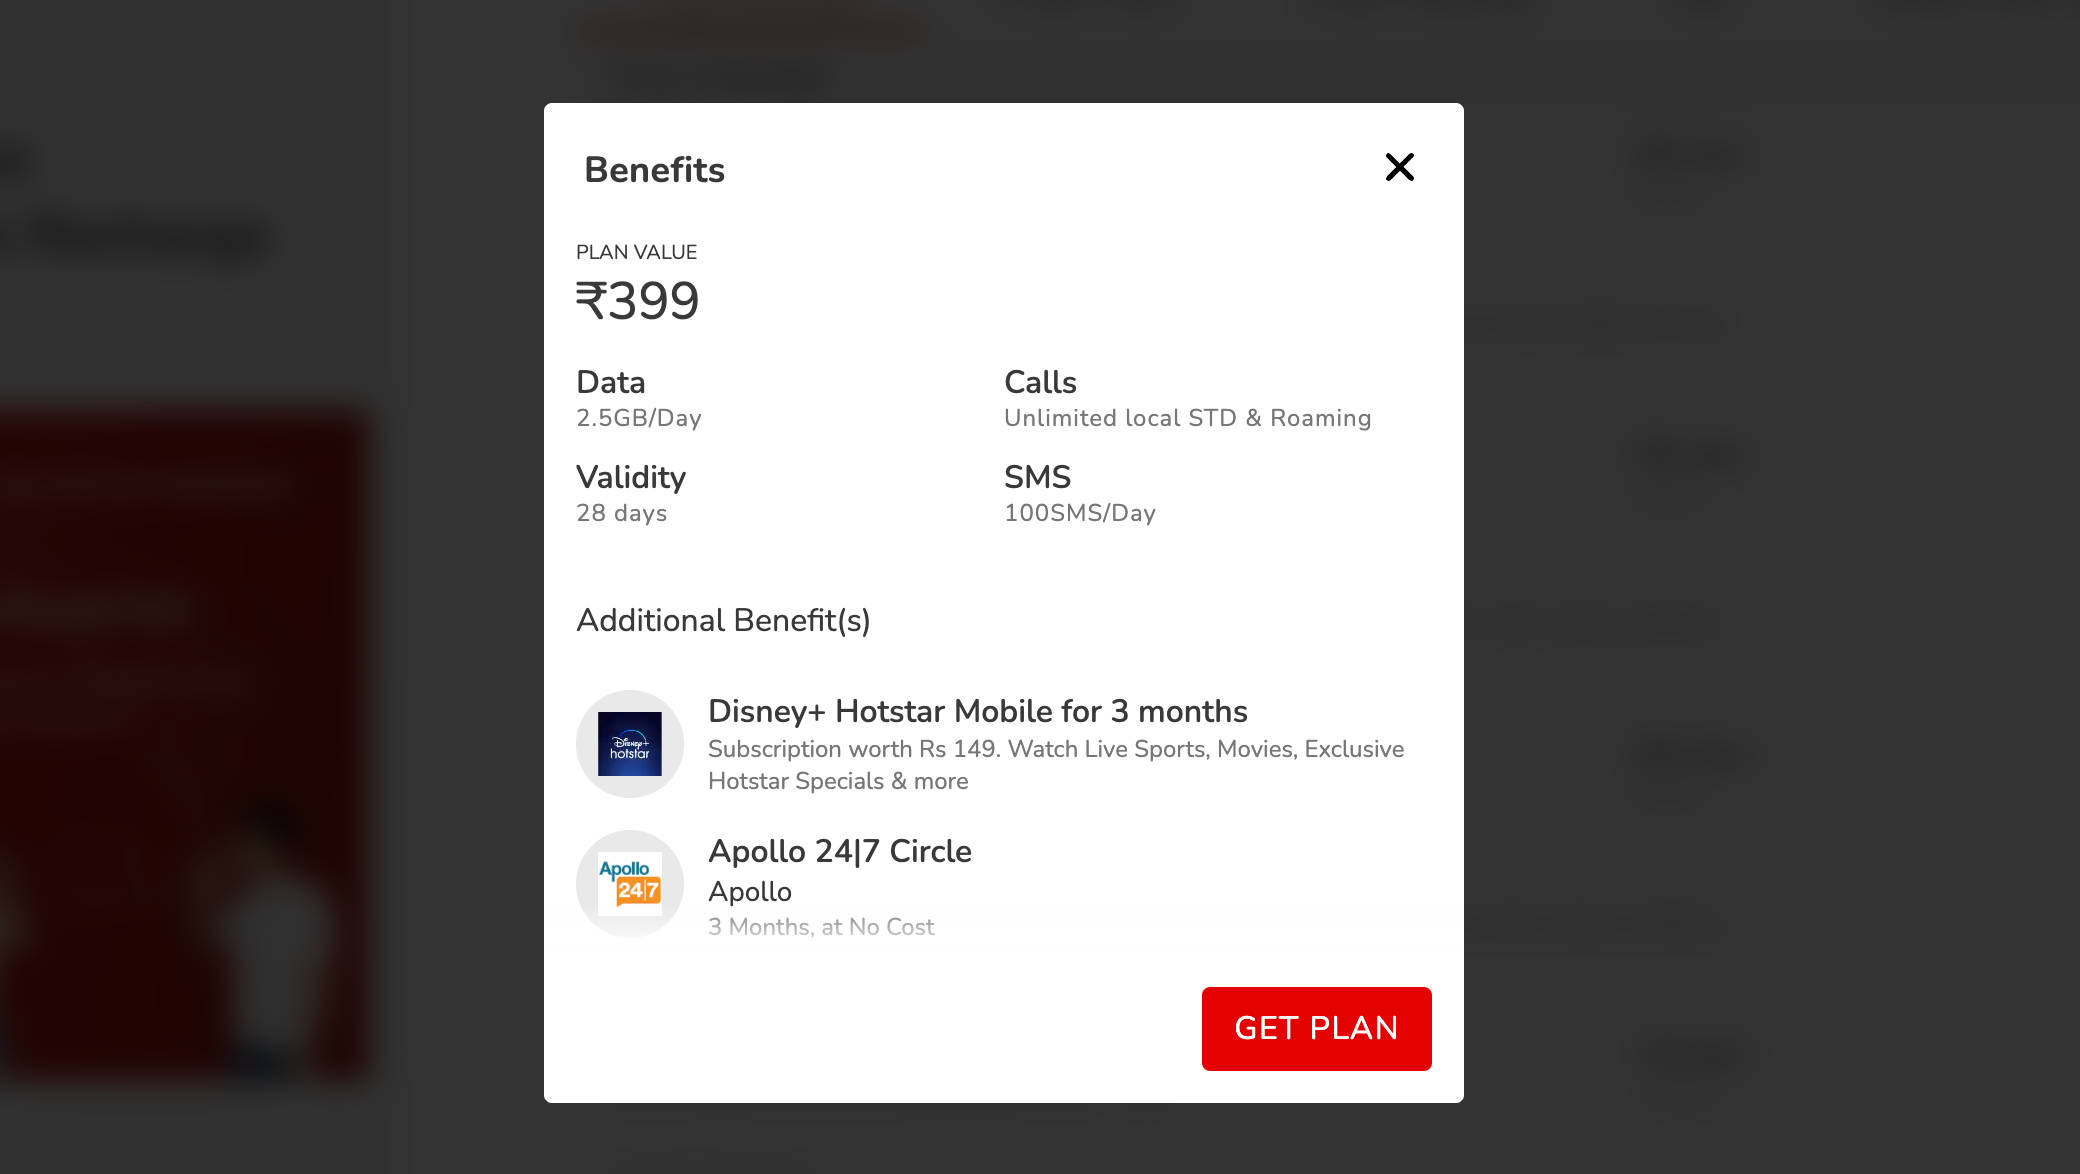Viewport: 2080px width, 1174px height.
Task: Click the Unlimited local STD & Roaming text
Action: 1187,418
